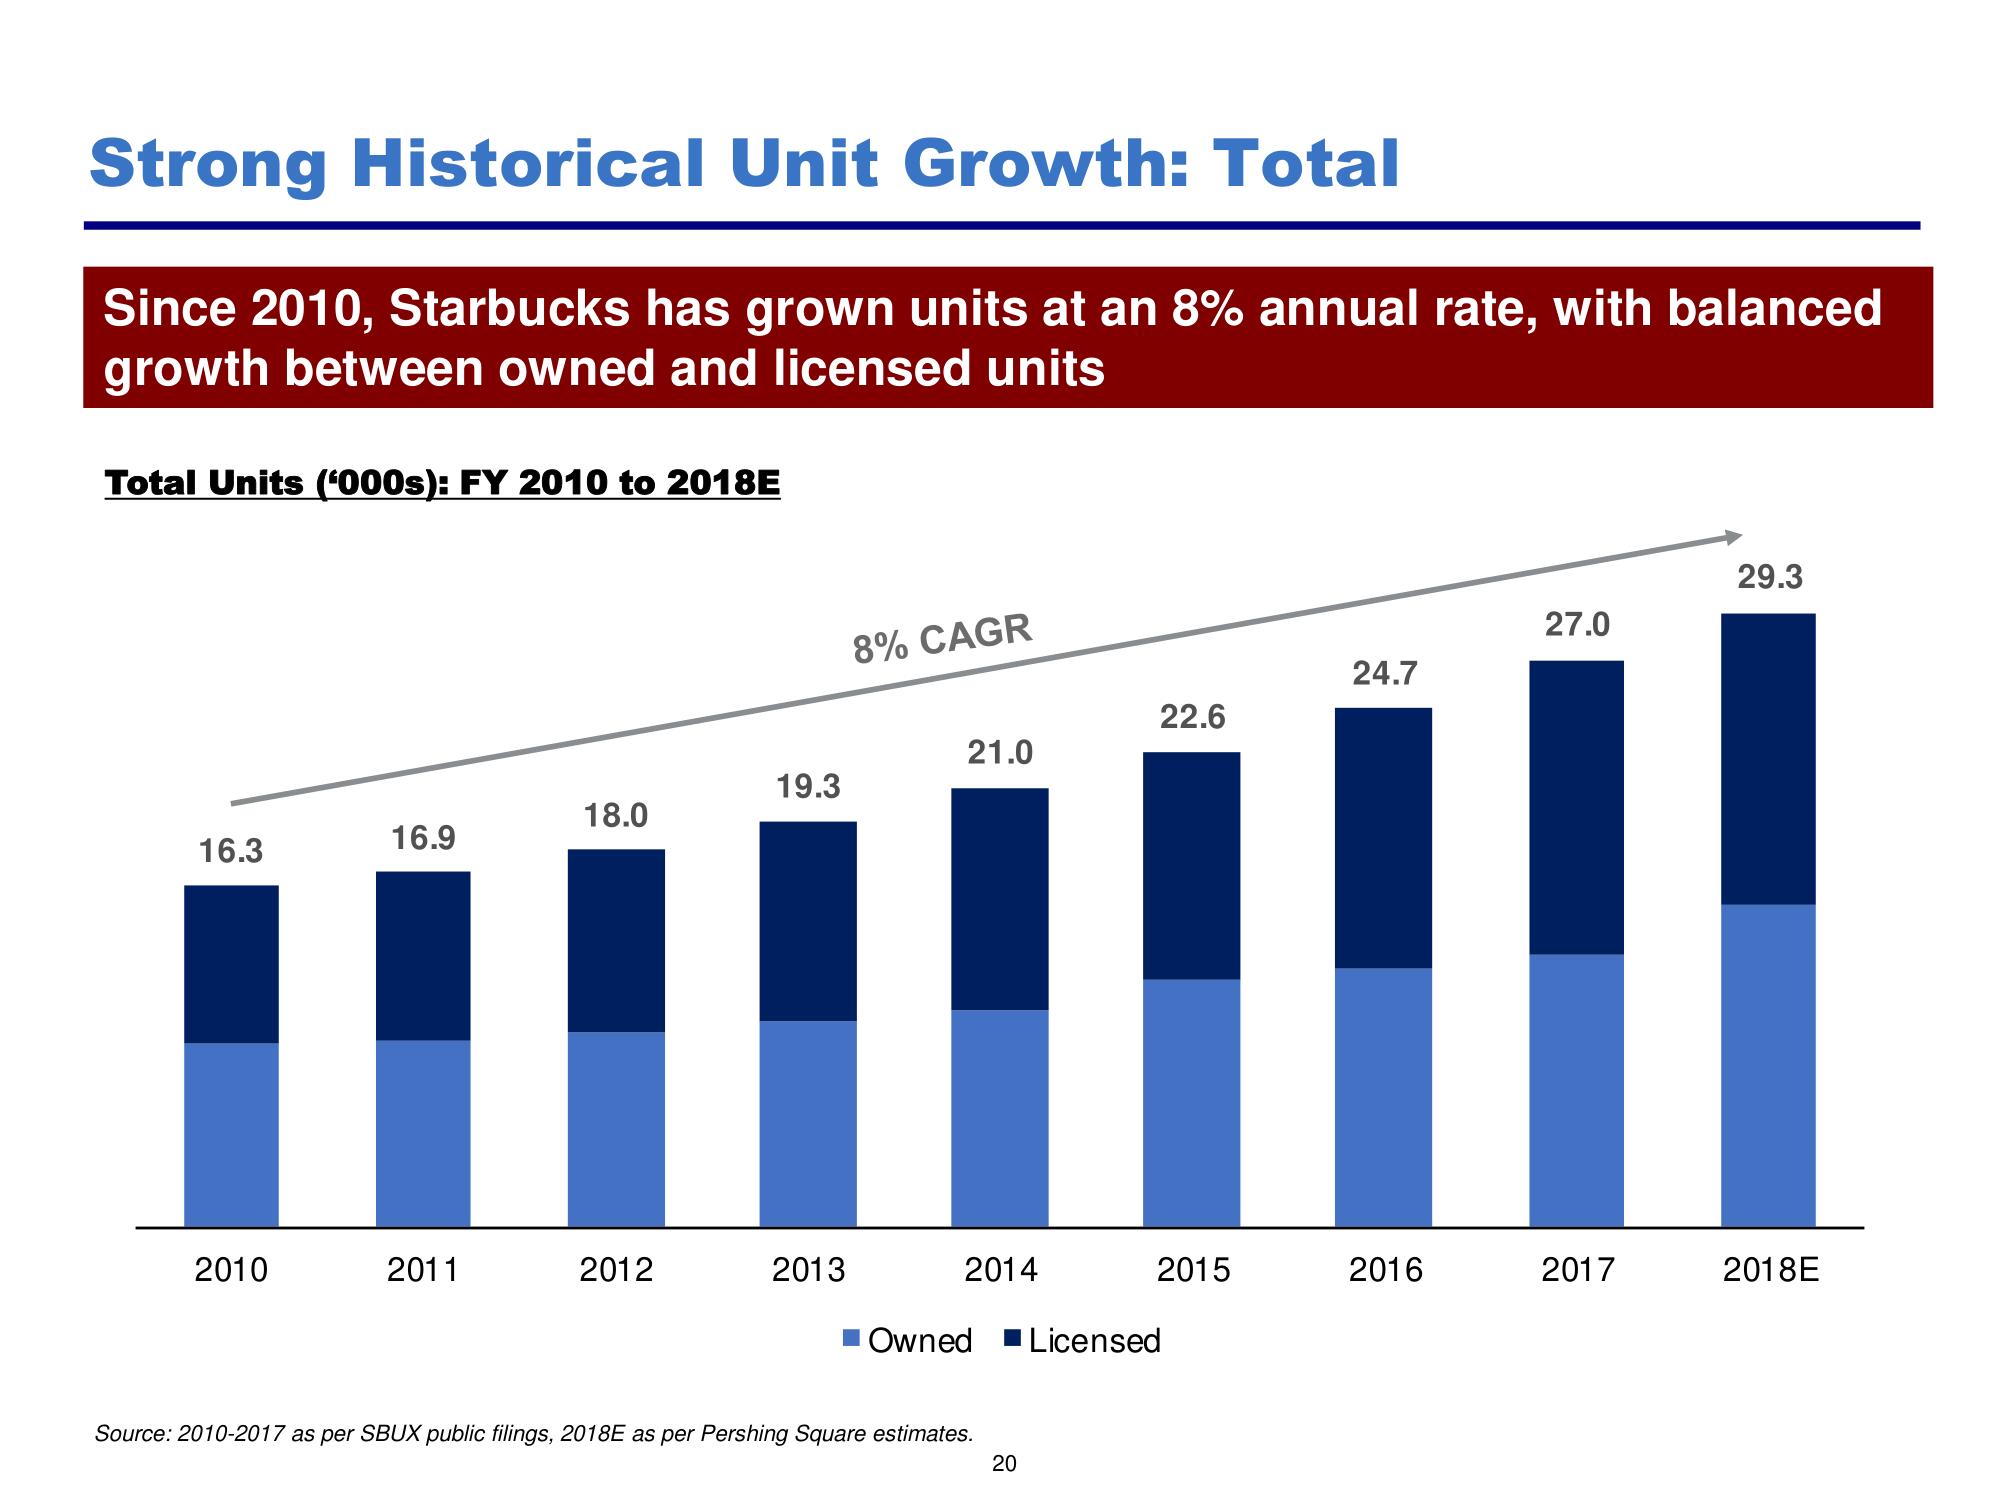Select the Owned segment of the 2013 bar
This screenshot has height=1500, width=2000.
808,1124
